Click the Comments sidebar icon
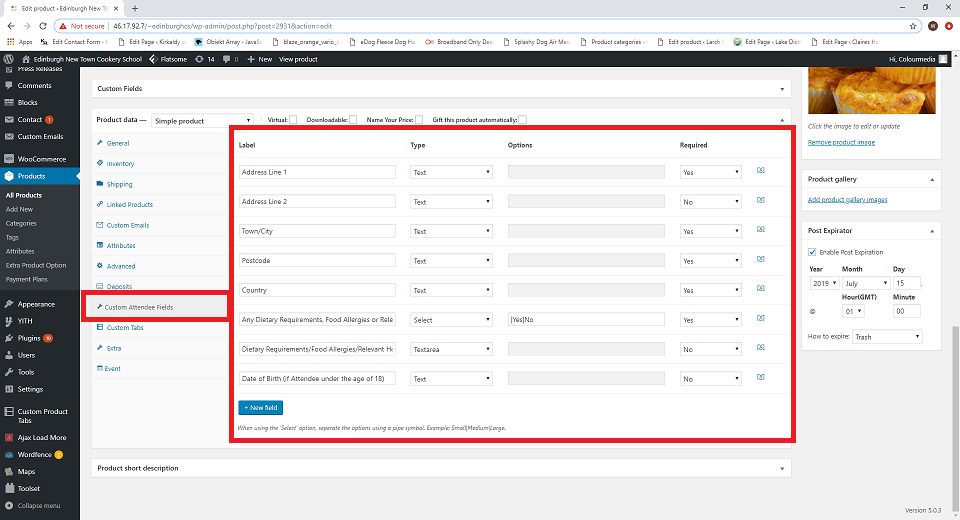Image resolution: width=960 pixels, height=520 pixels. pyautogui.click(x=9, y=85)
